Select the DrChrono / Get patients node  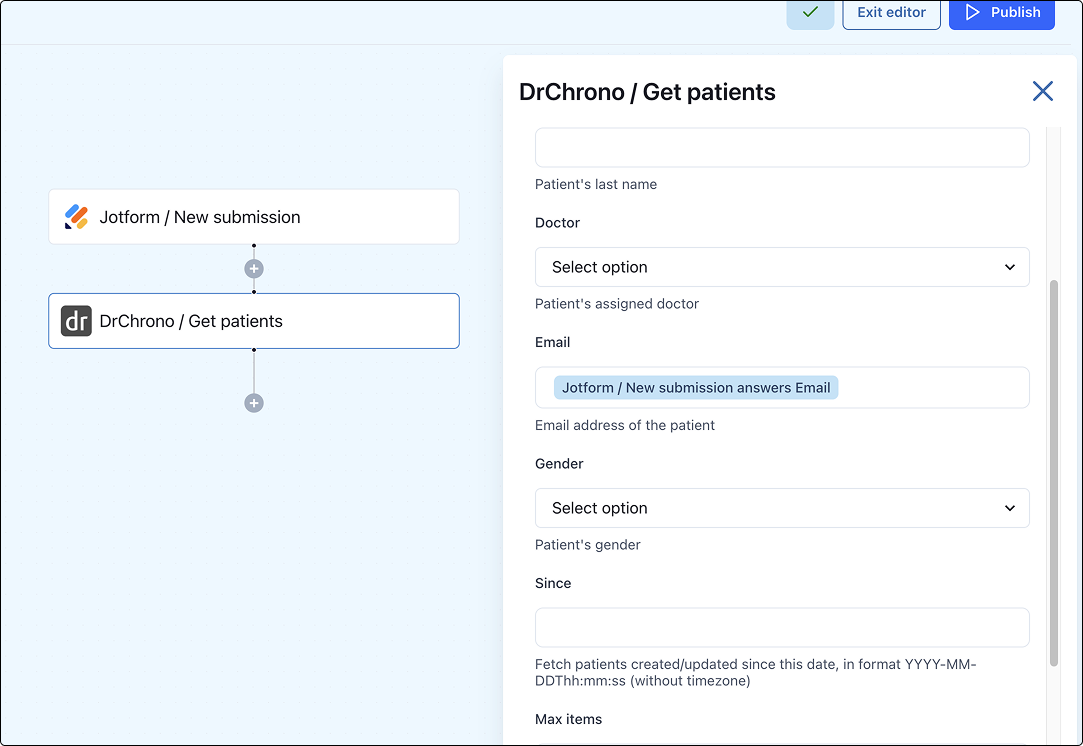point(254,321)
